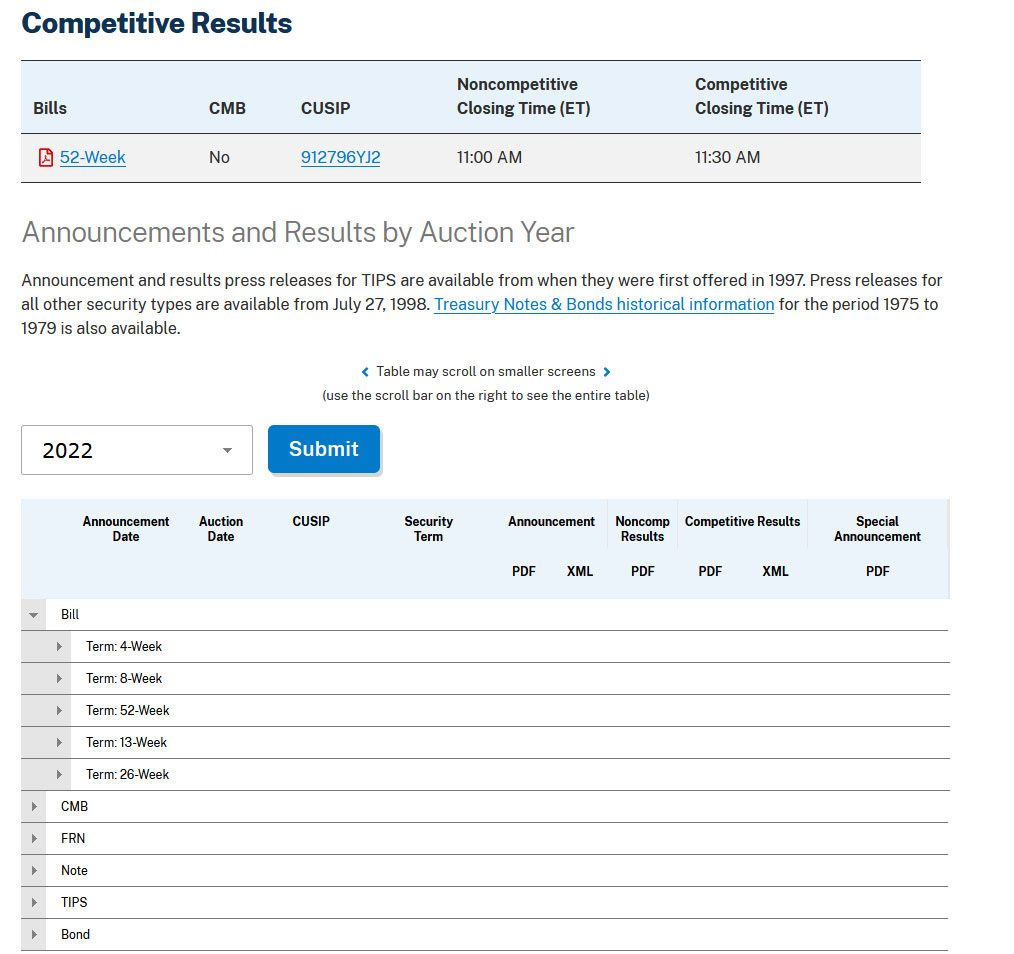Collapse the Bill group row
This screenshot has height=954, width=1014.
coord(34,615)
